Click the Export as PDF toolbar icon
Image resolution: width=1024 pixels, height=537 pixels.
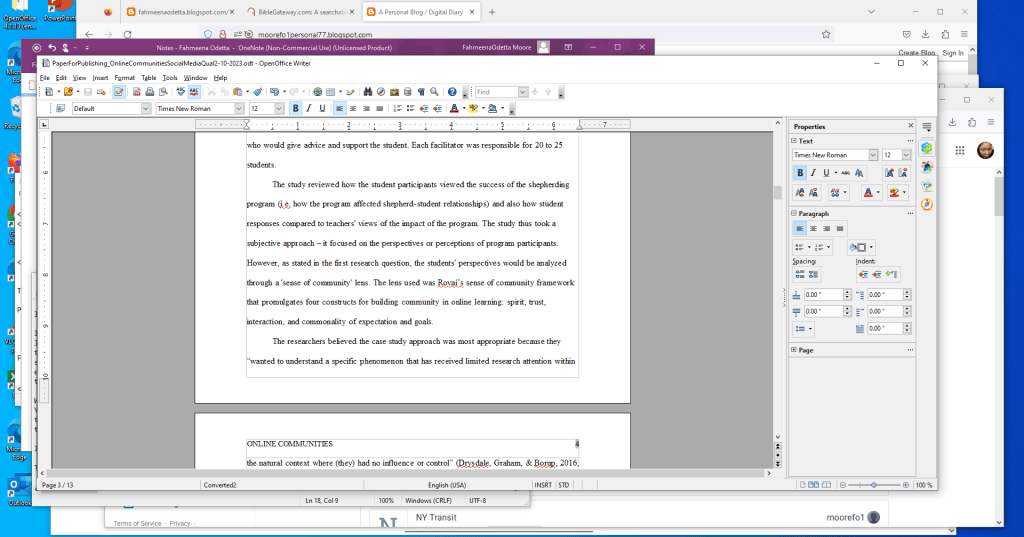click(x=136, y=92)
